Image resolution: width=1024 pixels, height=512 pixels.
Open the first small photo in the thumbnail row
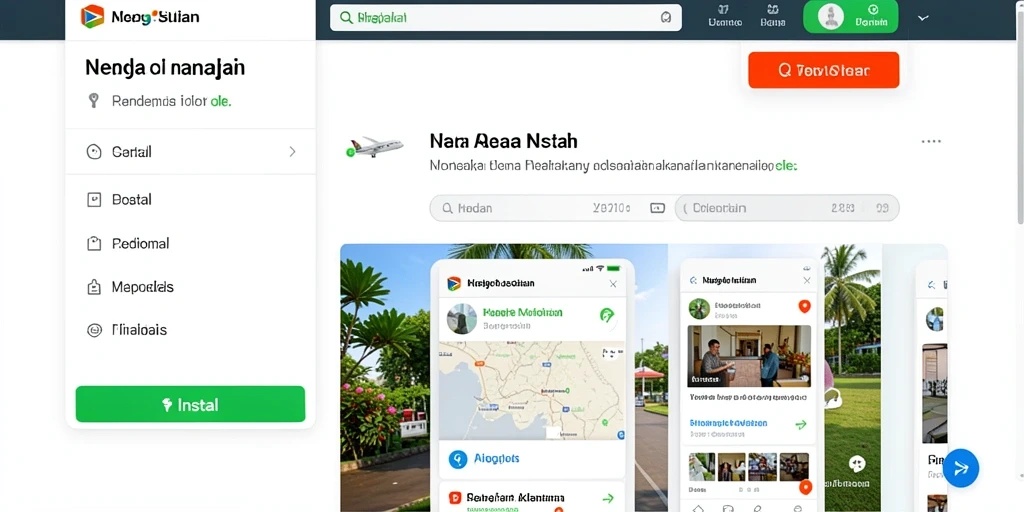tap(701, 467)
